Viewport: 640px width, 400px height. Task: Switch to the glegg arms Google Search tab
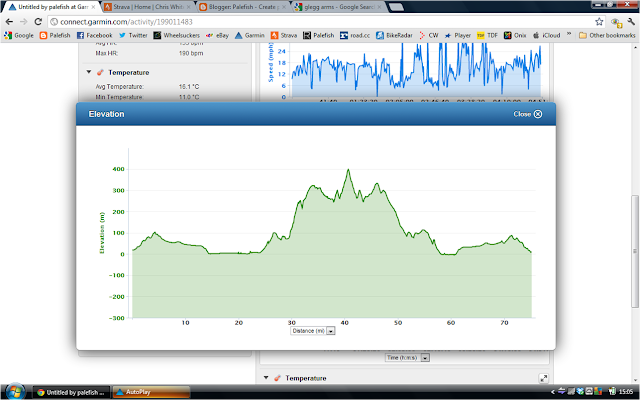[338, 7]
